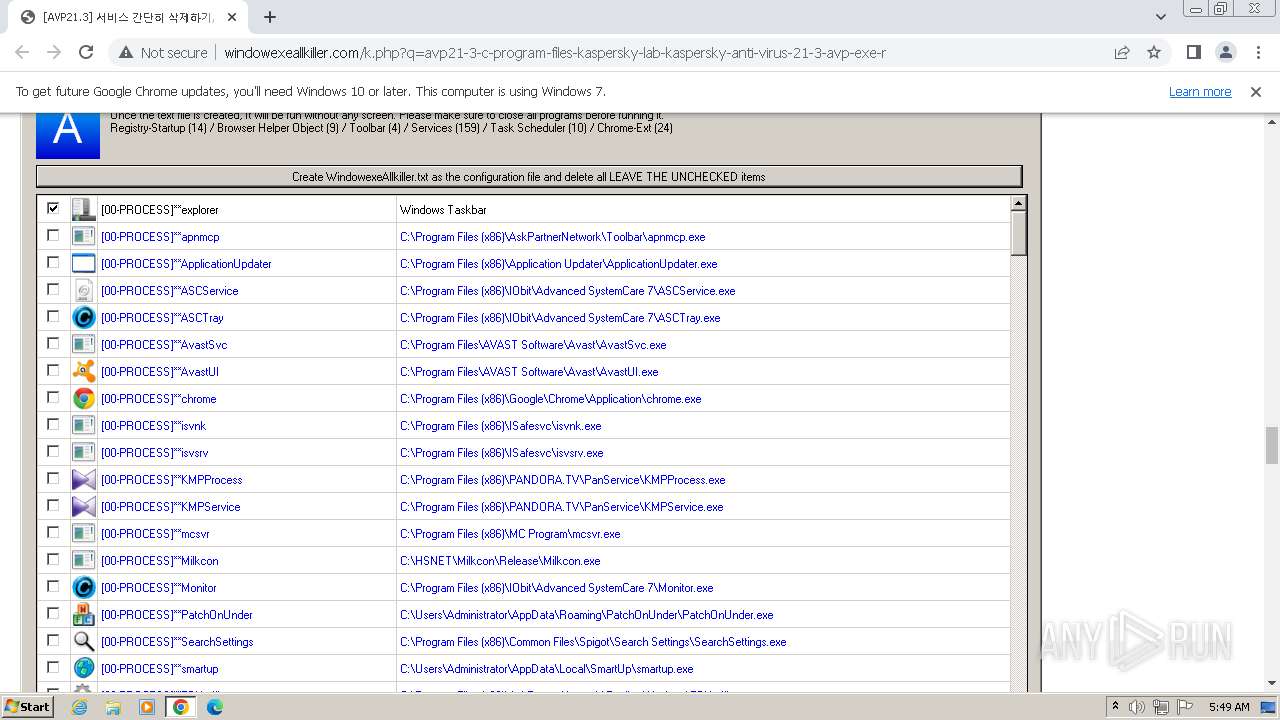This screenshot has height=720, width=1280.
Task: Click the AvastSvc row icon
Action: click(84, 345)
